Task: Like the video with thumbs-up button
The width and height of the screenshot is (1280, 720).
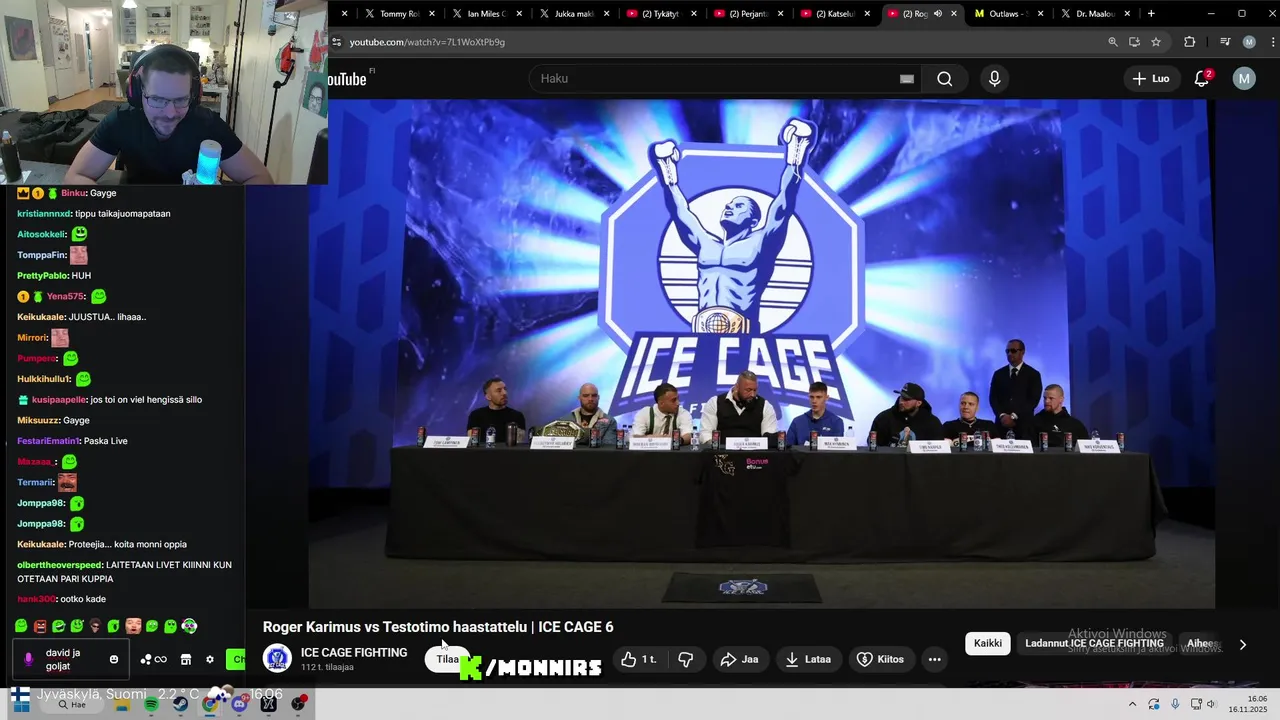Action: [639, 659]
